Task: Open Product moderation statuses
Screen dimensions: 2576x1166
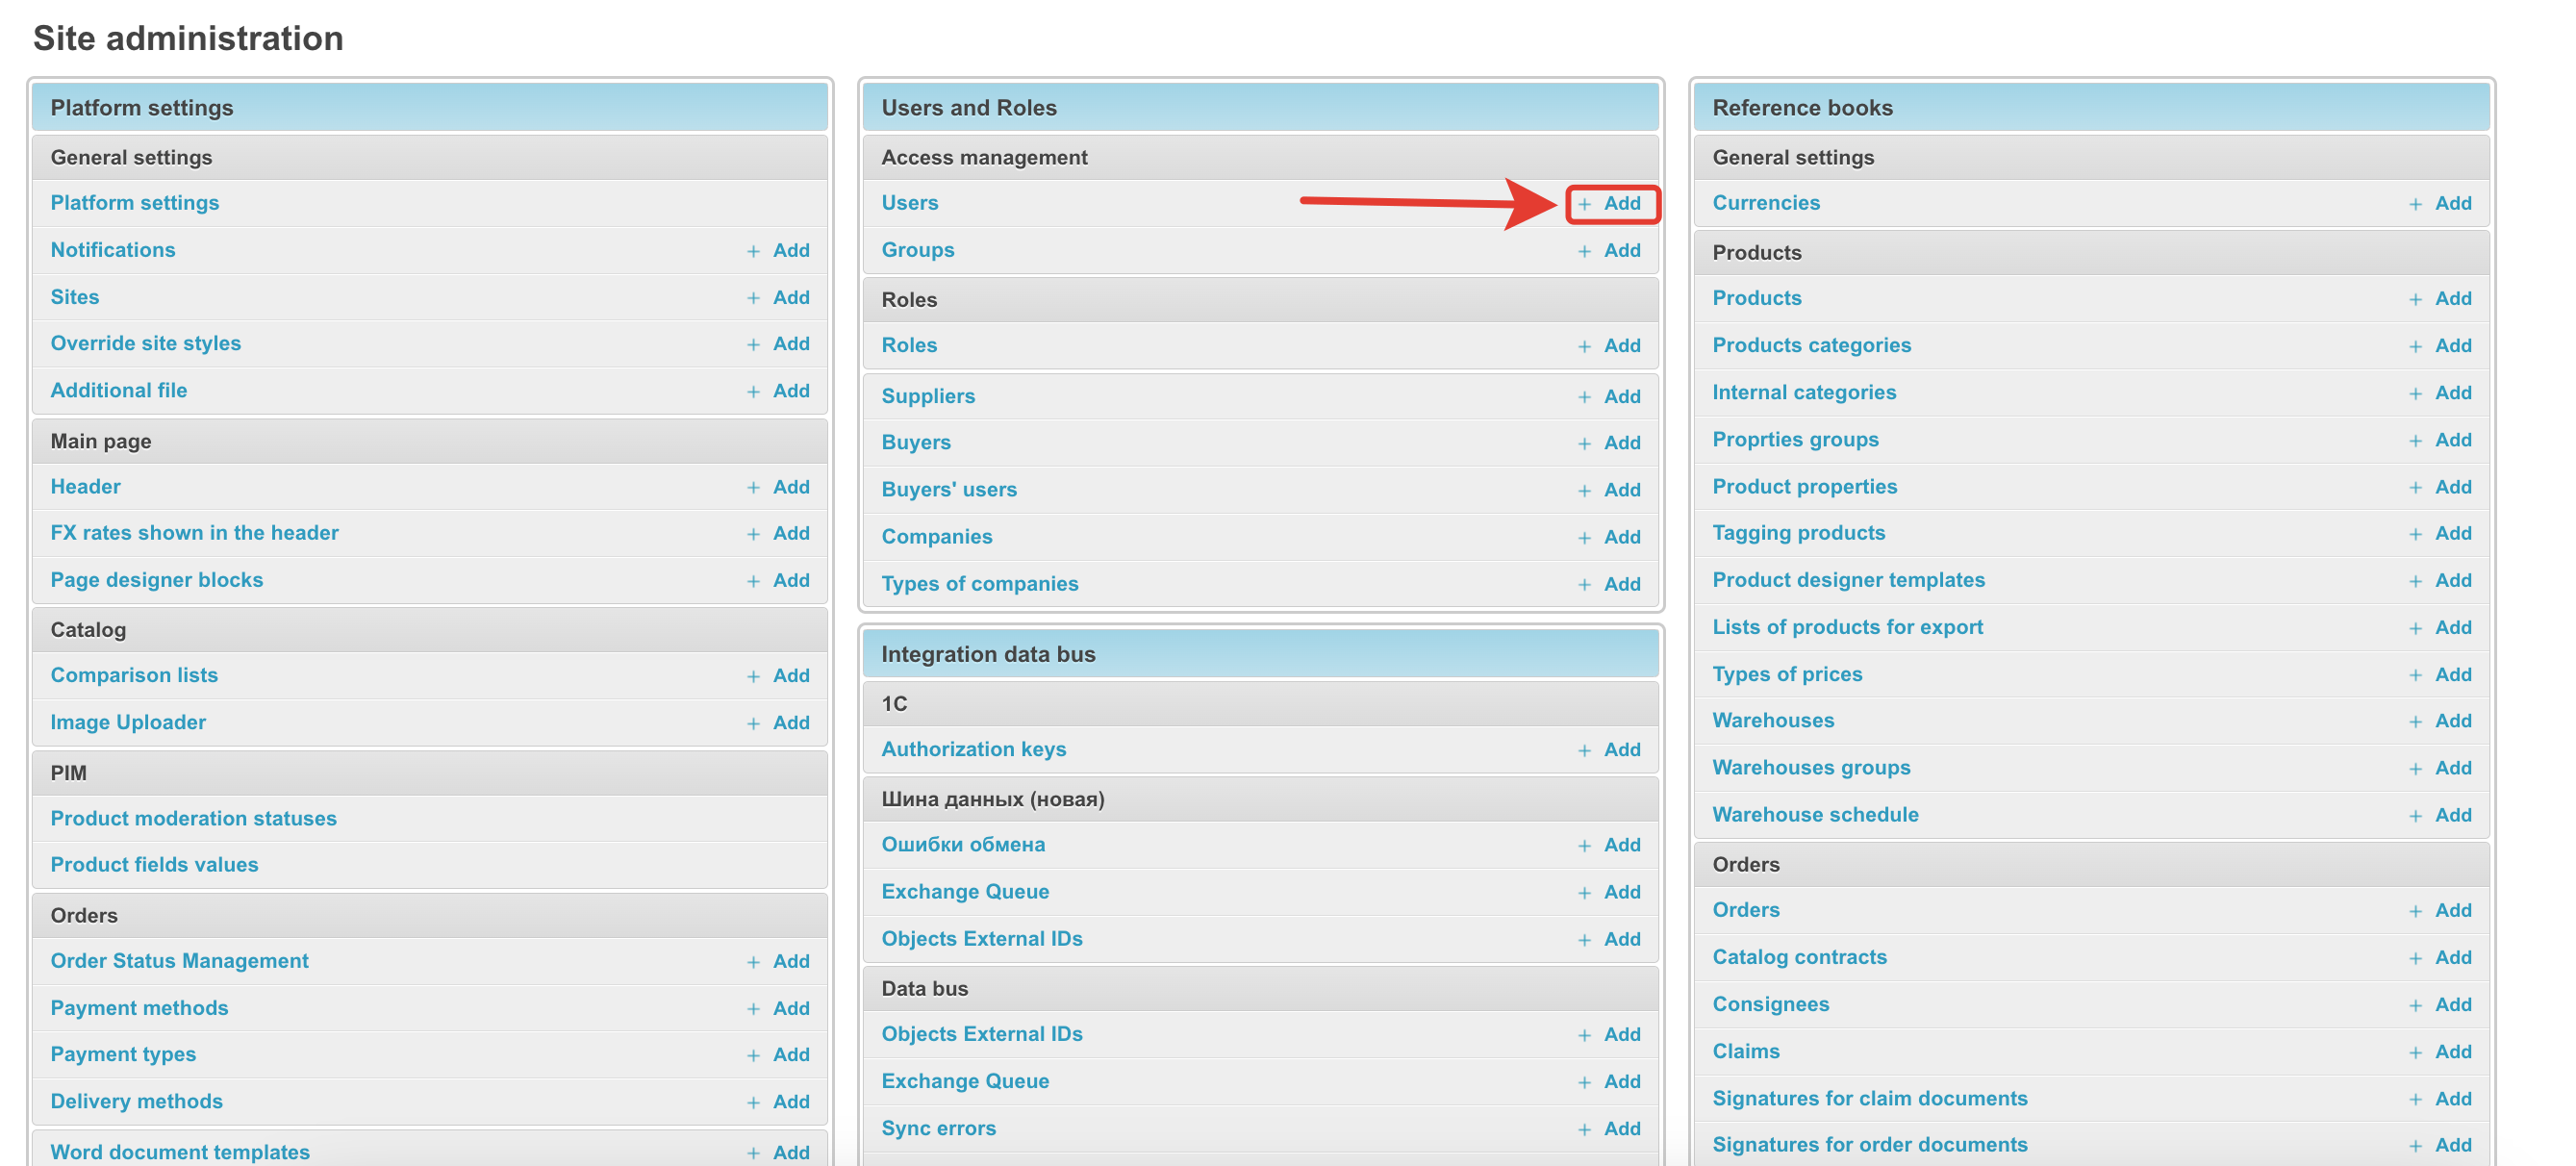Action: (x=194, y=818)
